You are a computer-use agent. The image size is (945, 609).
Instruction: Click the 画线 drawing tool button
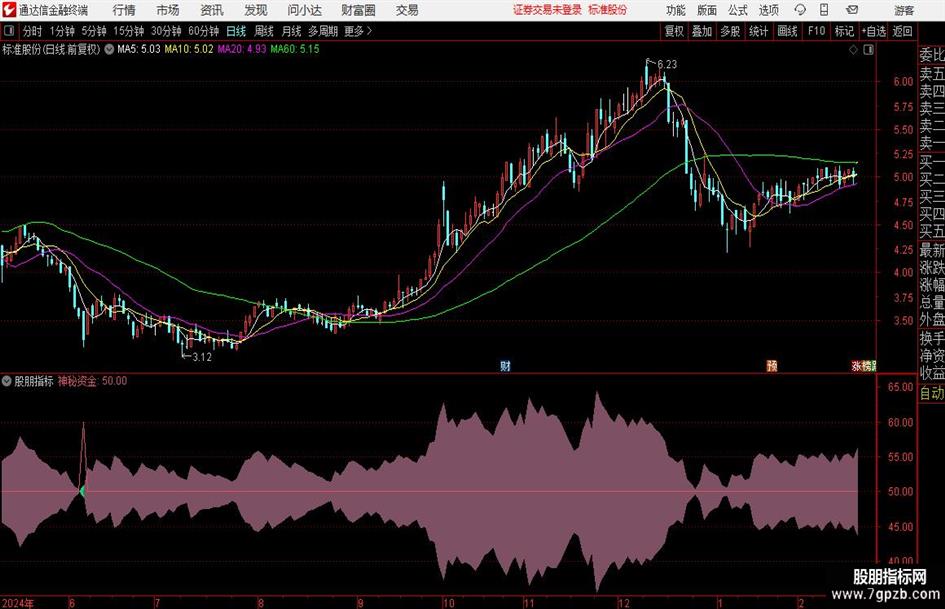pyautogui.click(x=787, y=31)
